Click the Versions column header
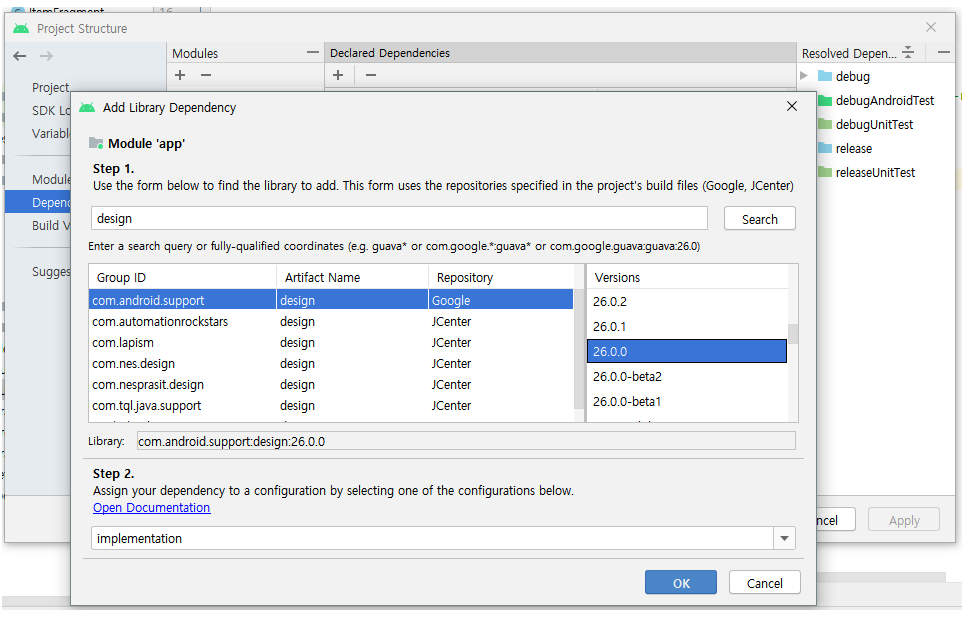 click(x=687, y=277)
